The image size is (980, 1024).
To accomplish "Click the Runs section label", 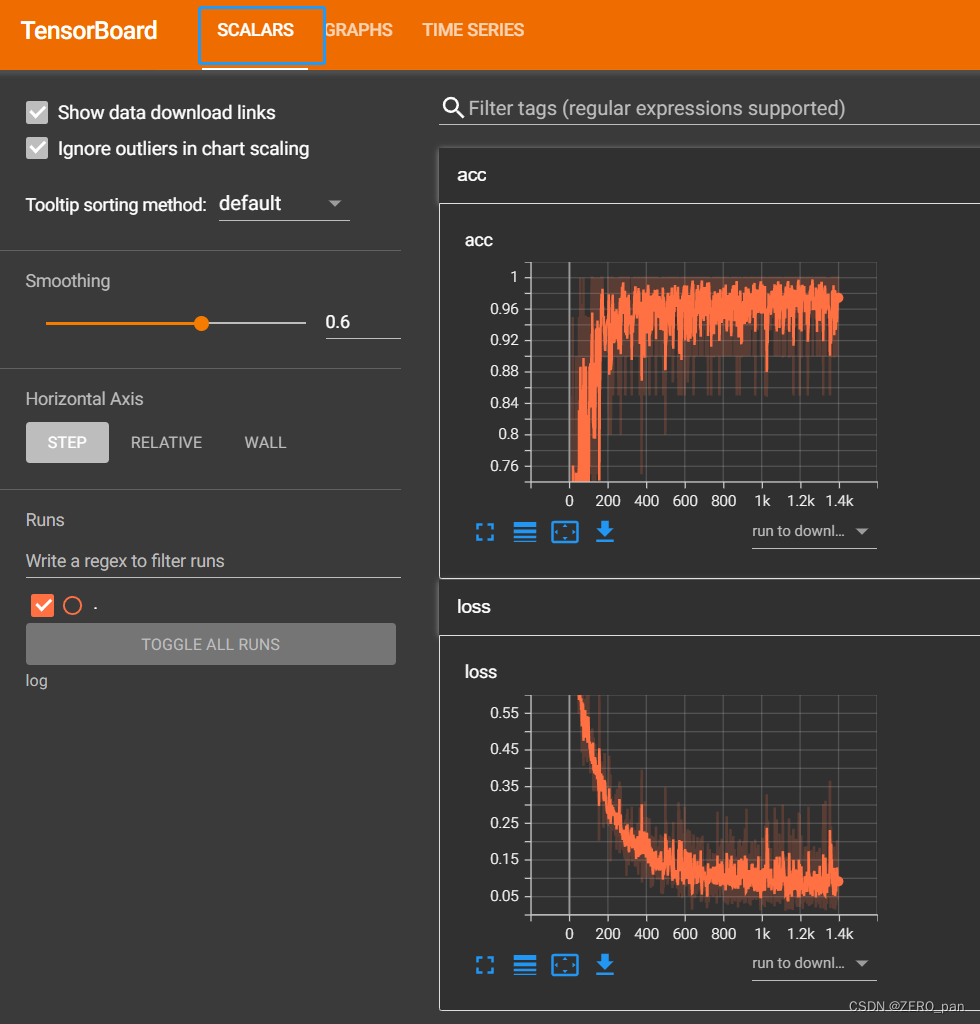I will tap(45, 520).
